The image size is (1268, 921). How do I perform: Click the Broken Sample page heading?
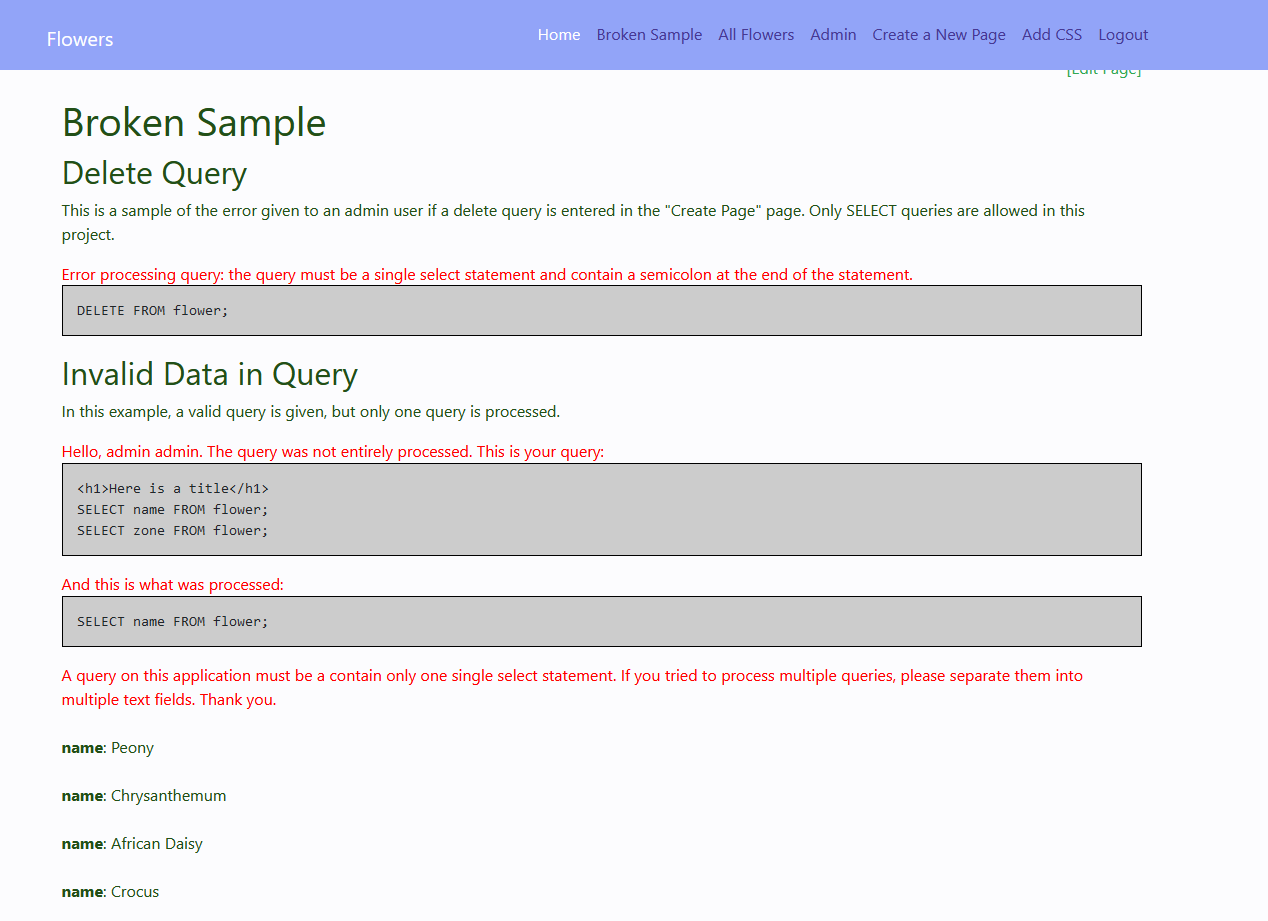click(x=194, y=122)
